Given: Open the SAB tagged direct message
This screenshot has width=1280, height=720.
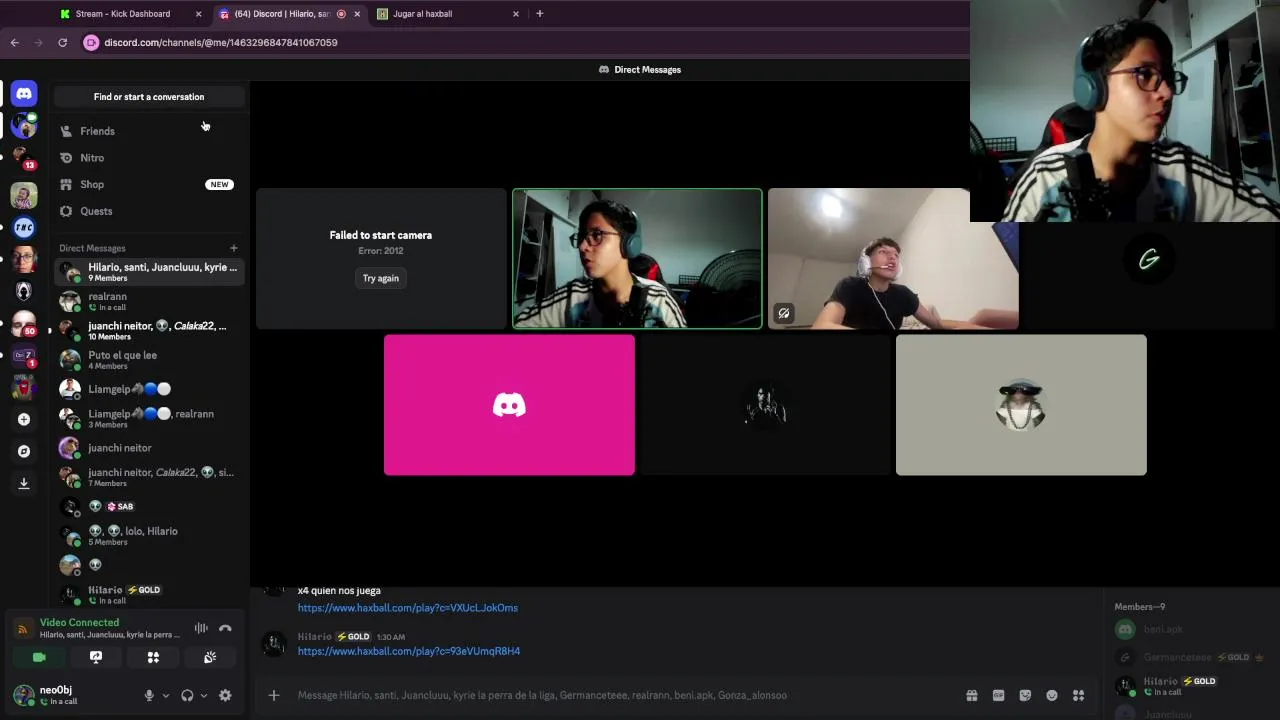Looking at the screenshot, I should tap(148, 506).
